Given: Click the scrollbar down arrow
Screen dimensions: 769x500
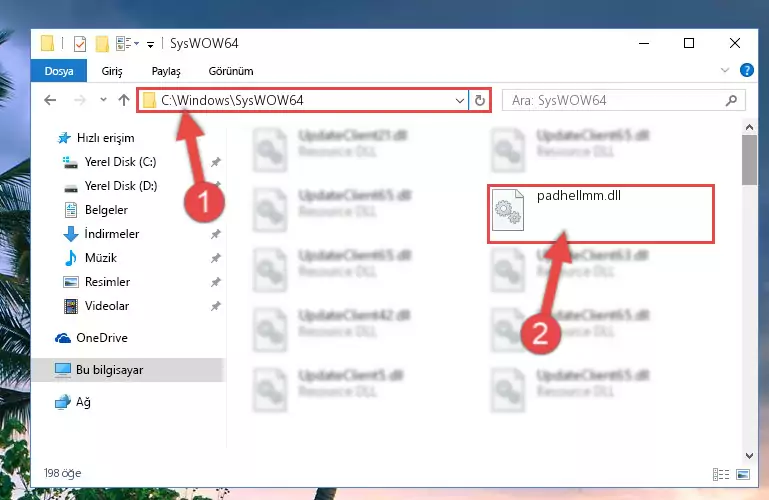Looking at the screenshot, I should 749,455.
